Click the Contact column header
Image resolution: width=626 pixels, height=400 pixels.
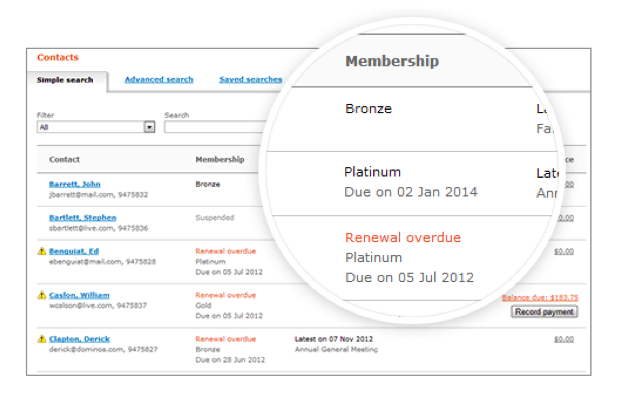tap(64, 159)
